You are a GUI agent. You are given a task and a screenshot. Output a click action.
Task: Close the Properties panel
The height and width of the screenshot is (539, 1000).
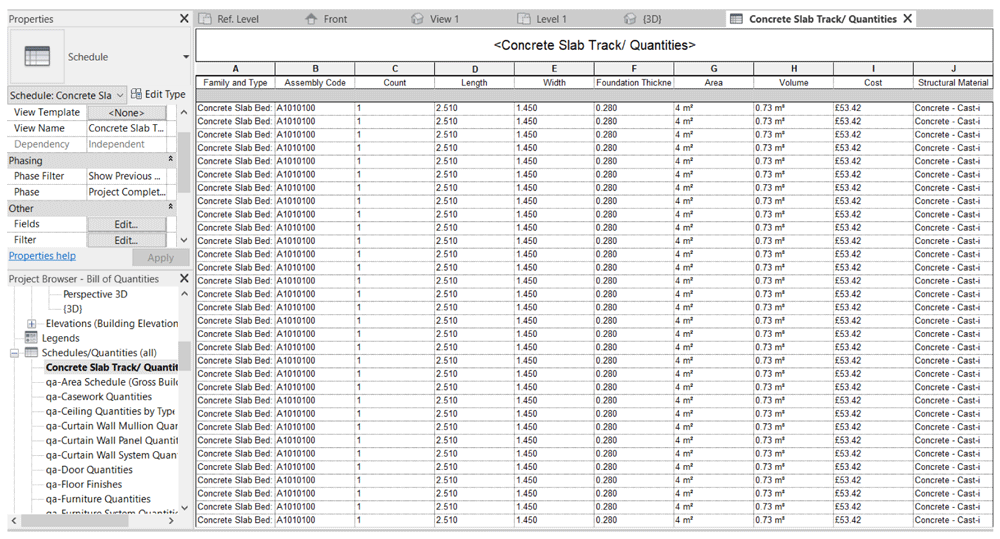tap(184, 18)
